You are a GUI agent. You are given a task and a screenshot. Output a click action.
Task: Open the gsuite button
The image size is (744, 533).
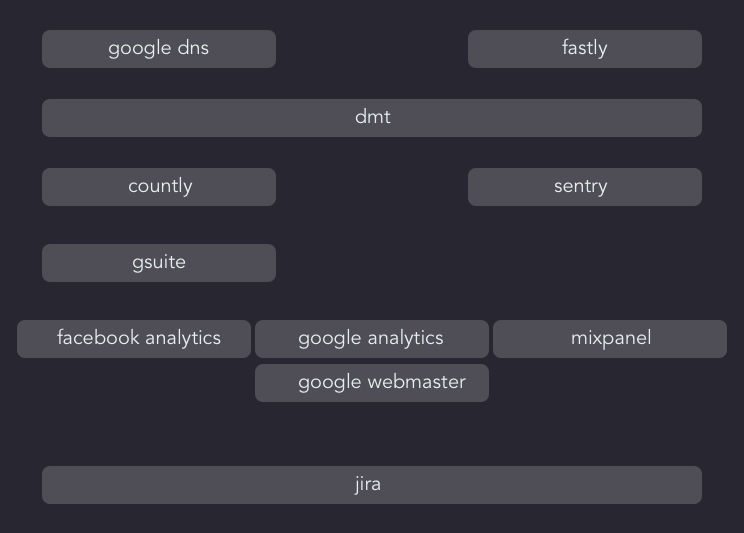[x=159, y=263]
